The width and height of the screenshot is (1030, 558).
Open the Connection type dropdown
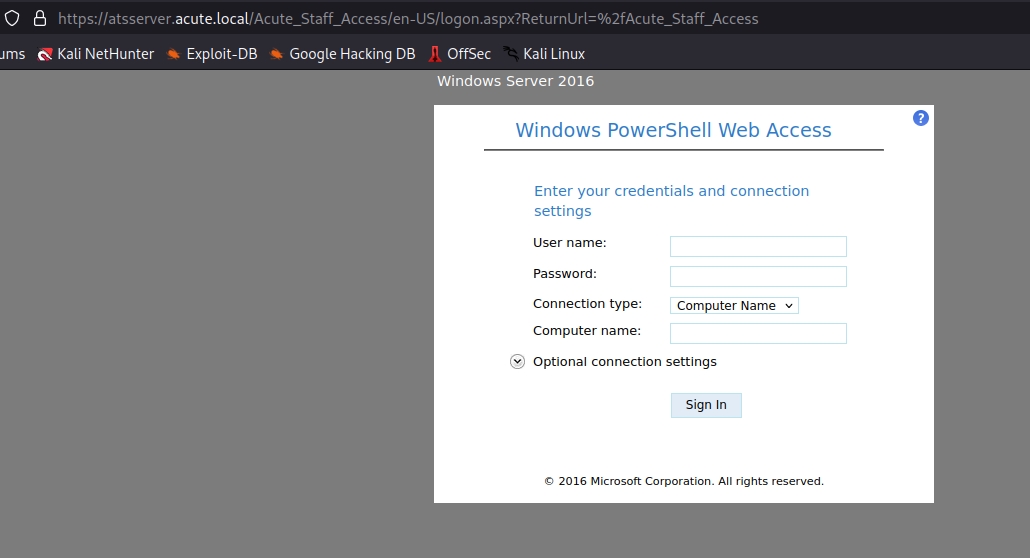point(734,306)
